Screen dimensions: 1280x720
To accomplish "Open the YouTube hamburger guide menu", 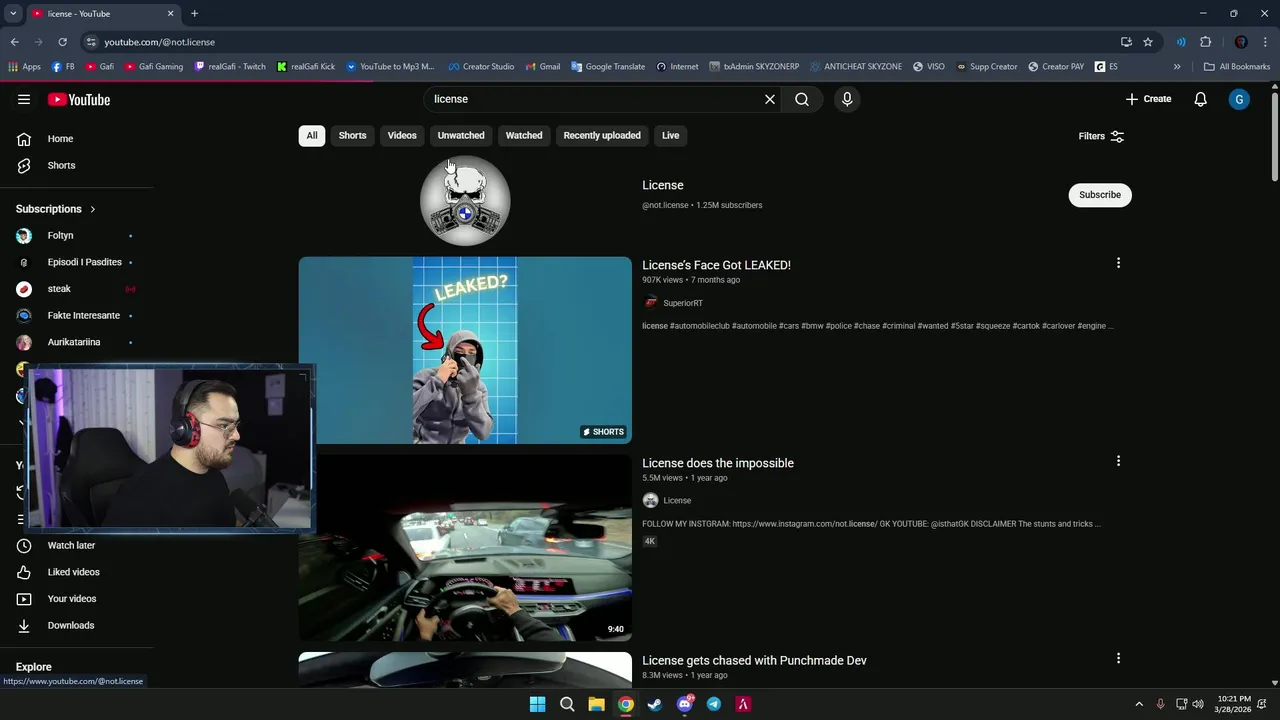I will coord(24,99).
